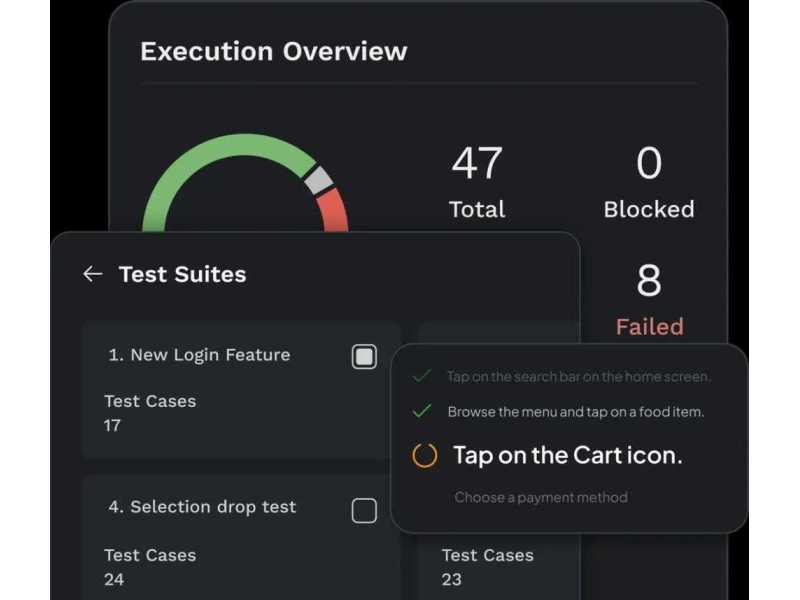Click the checkmark beside Browse the menu
800x600 pixels.
[422, 411]
